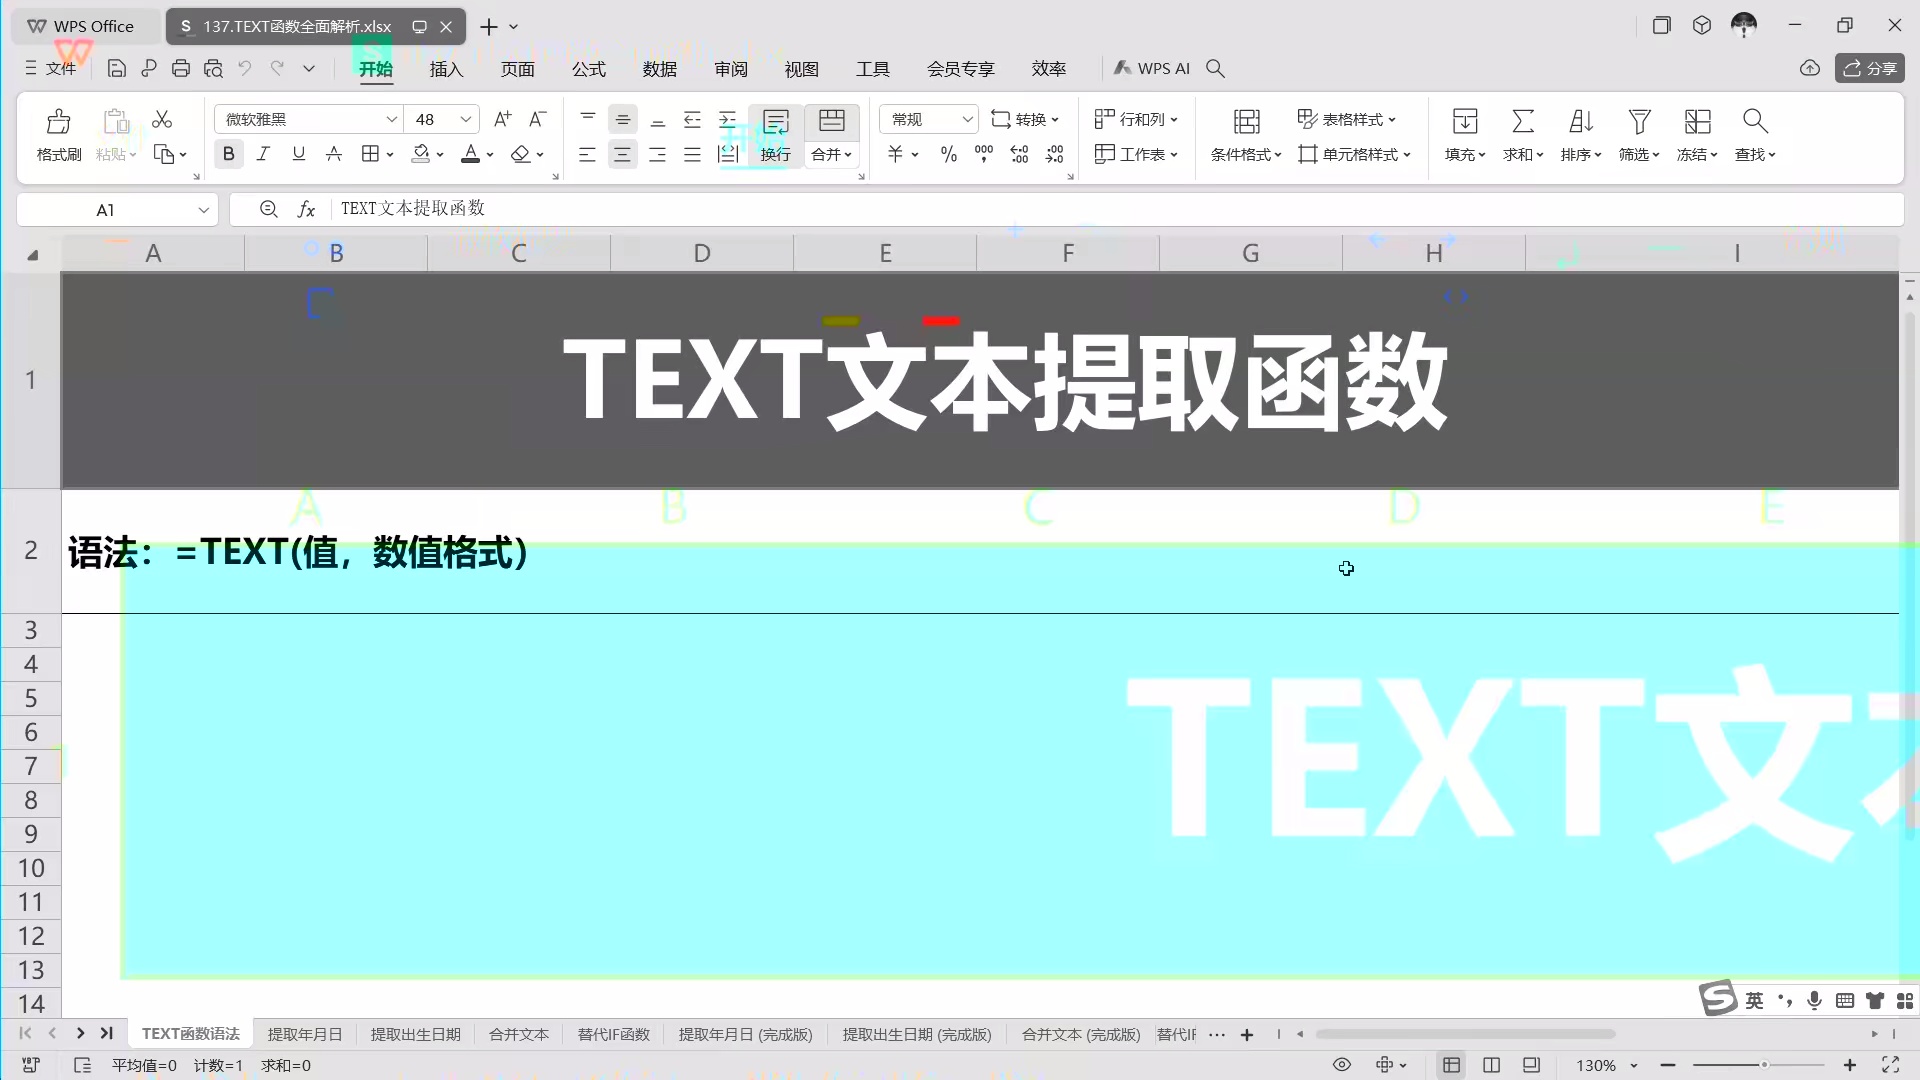Click the Print icon in quick toolbar

181,68
